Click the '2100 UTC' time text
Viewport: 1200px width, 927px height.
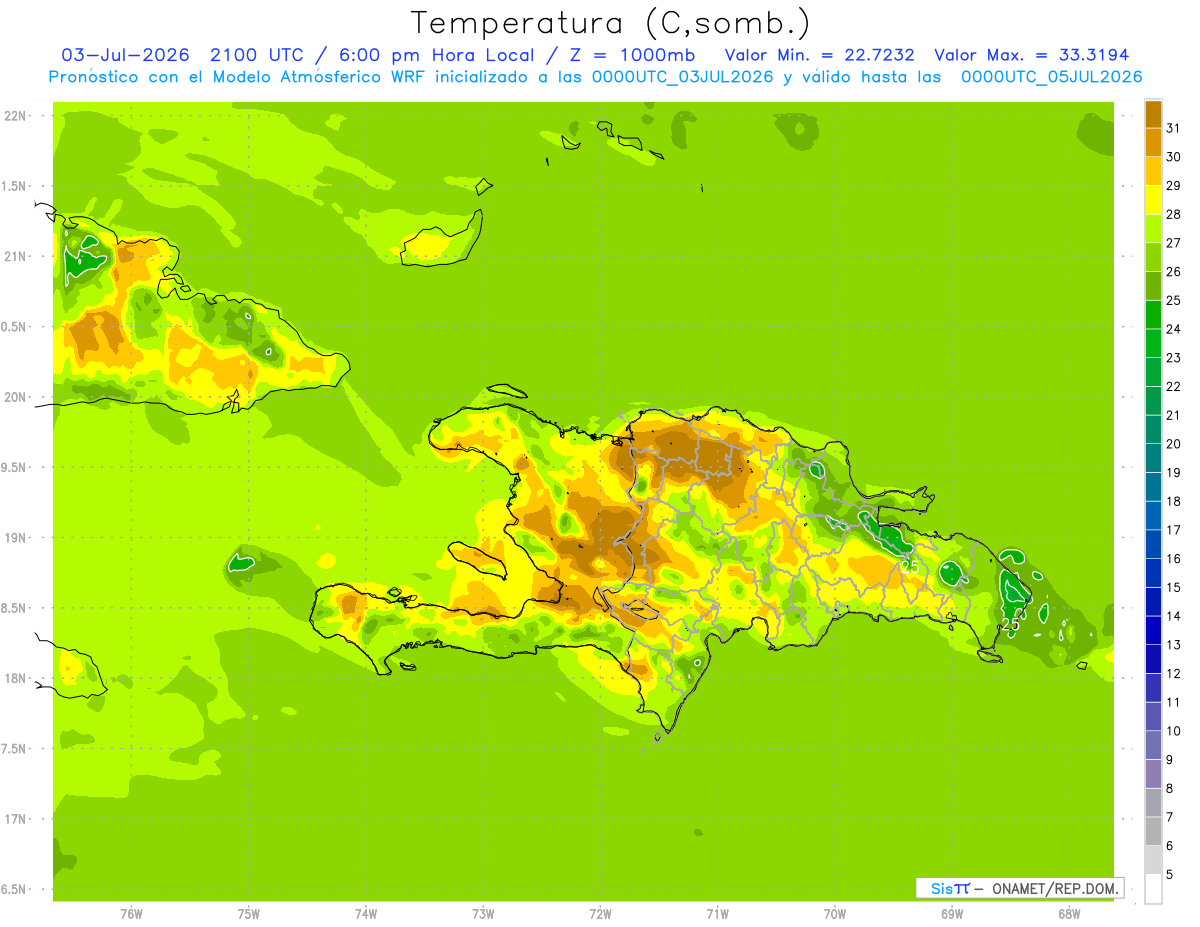(x=258, y=55)
